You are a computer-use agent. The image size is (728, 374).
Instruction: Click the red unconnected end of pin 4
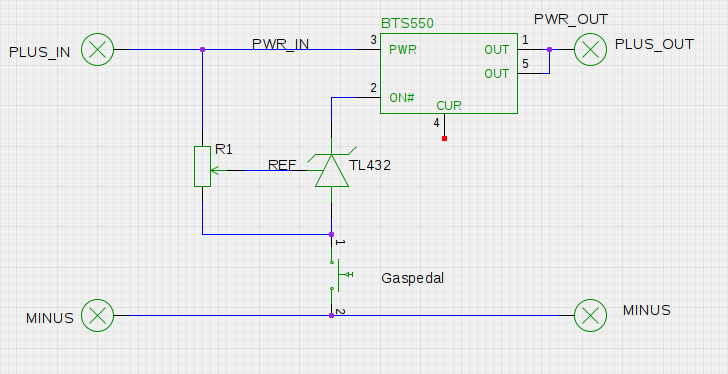(444, 138)
